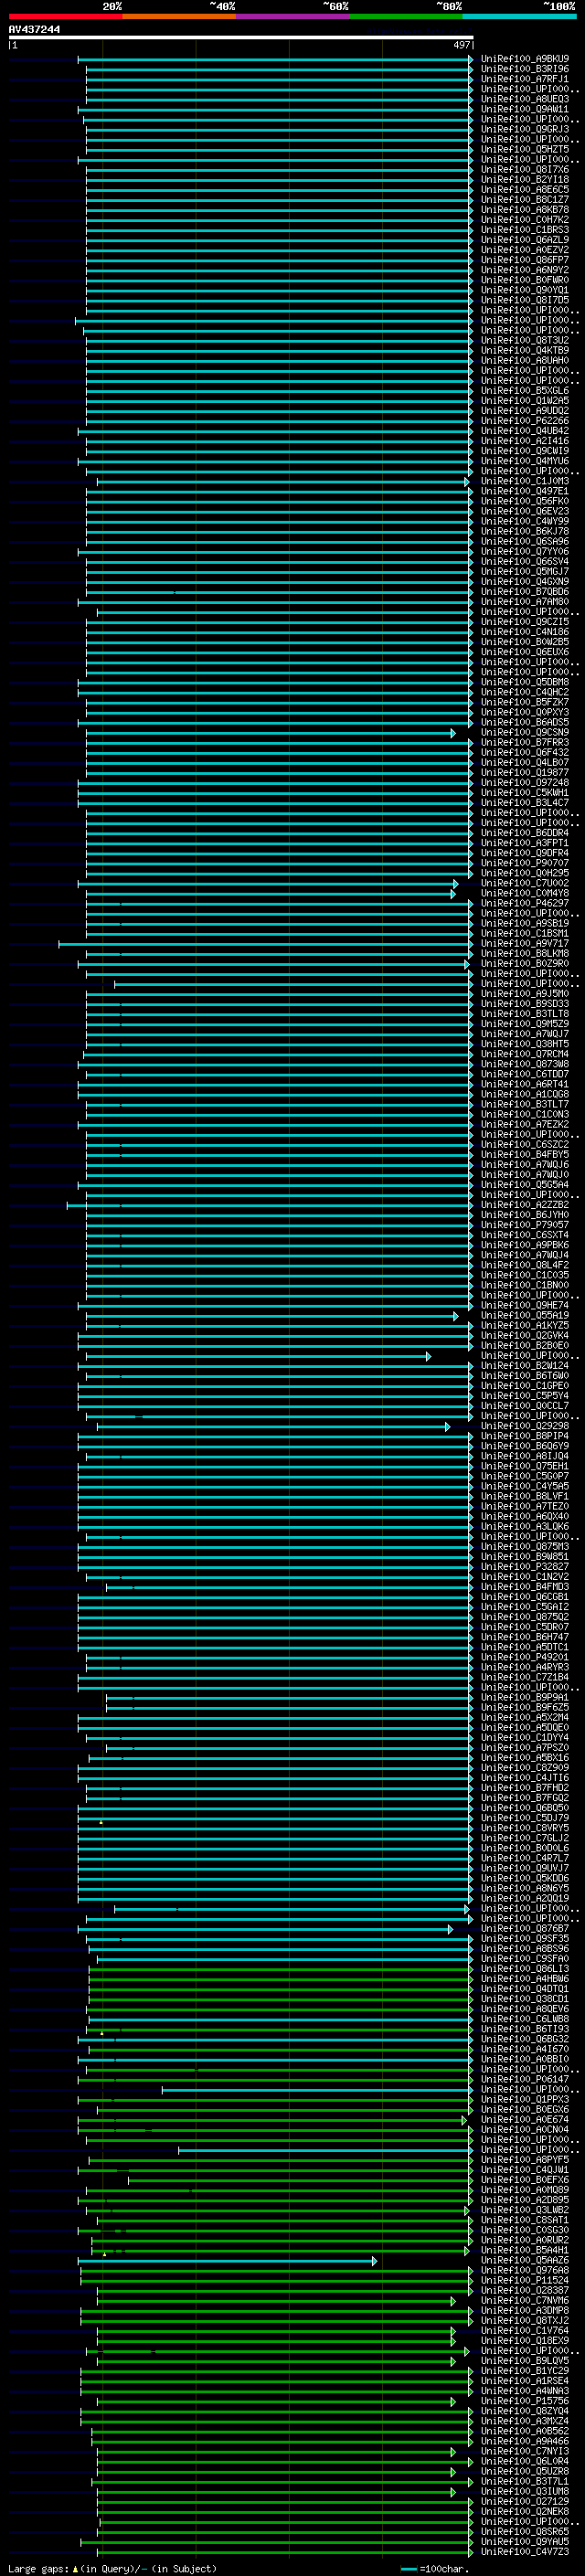Select the UniRef100_Q8ZYQ4 label
The image size is (585, 2576).
(x=525, y=2411)
